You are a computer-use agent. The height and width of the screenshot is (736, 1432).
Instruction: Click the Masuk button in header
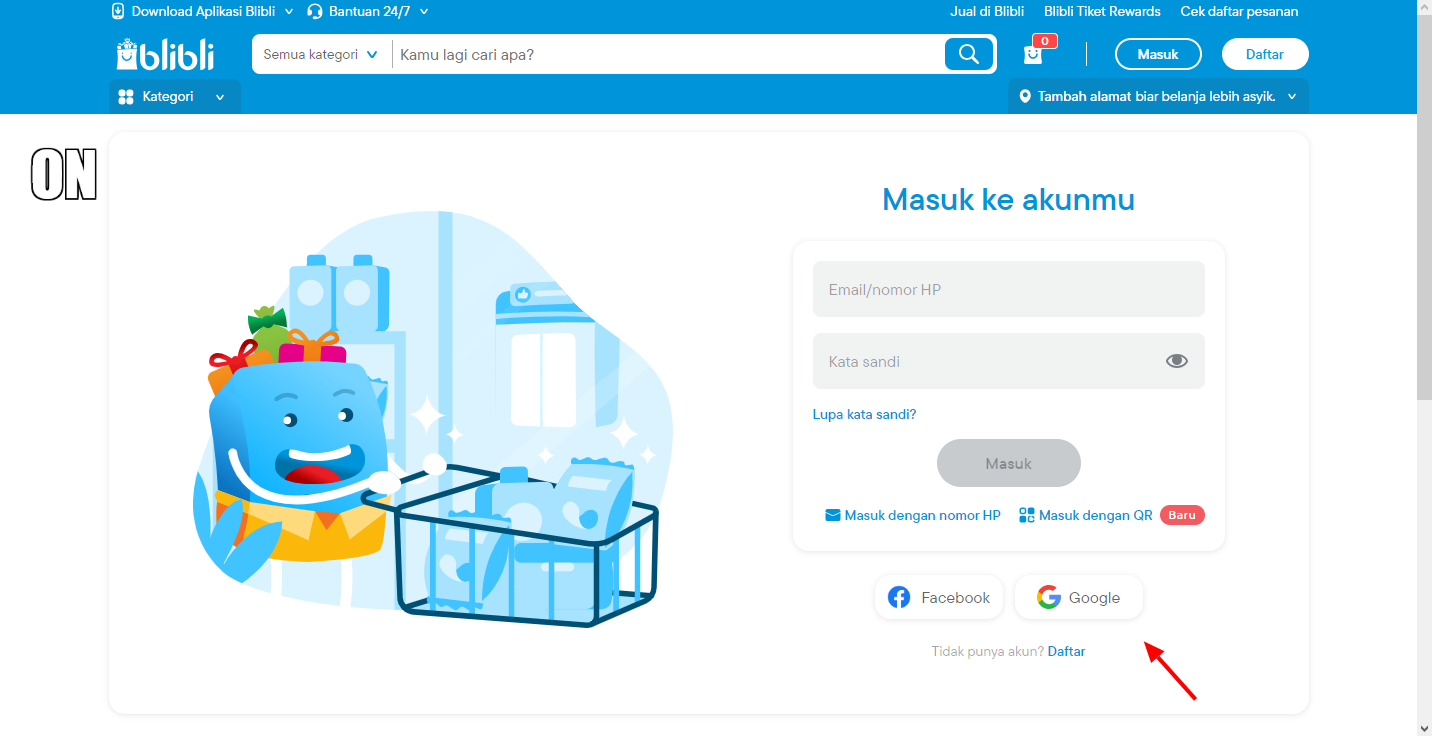[x=1158, y=55]
